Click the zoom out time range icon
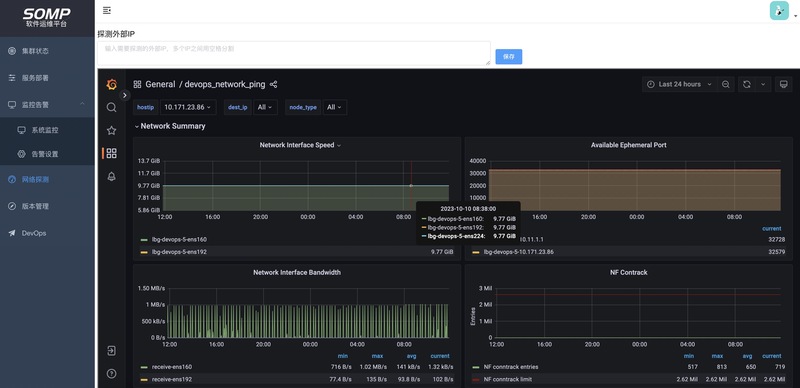The height and width of the screenshot is (388, 800). point(726,84)
